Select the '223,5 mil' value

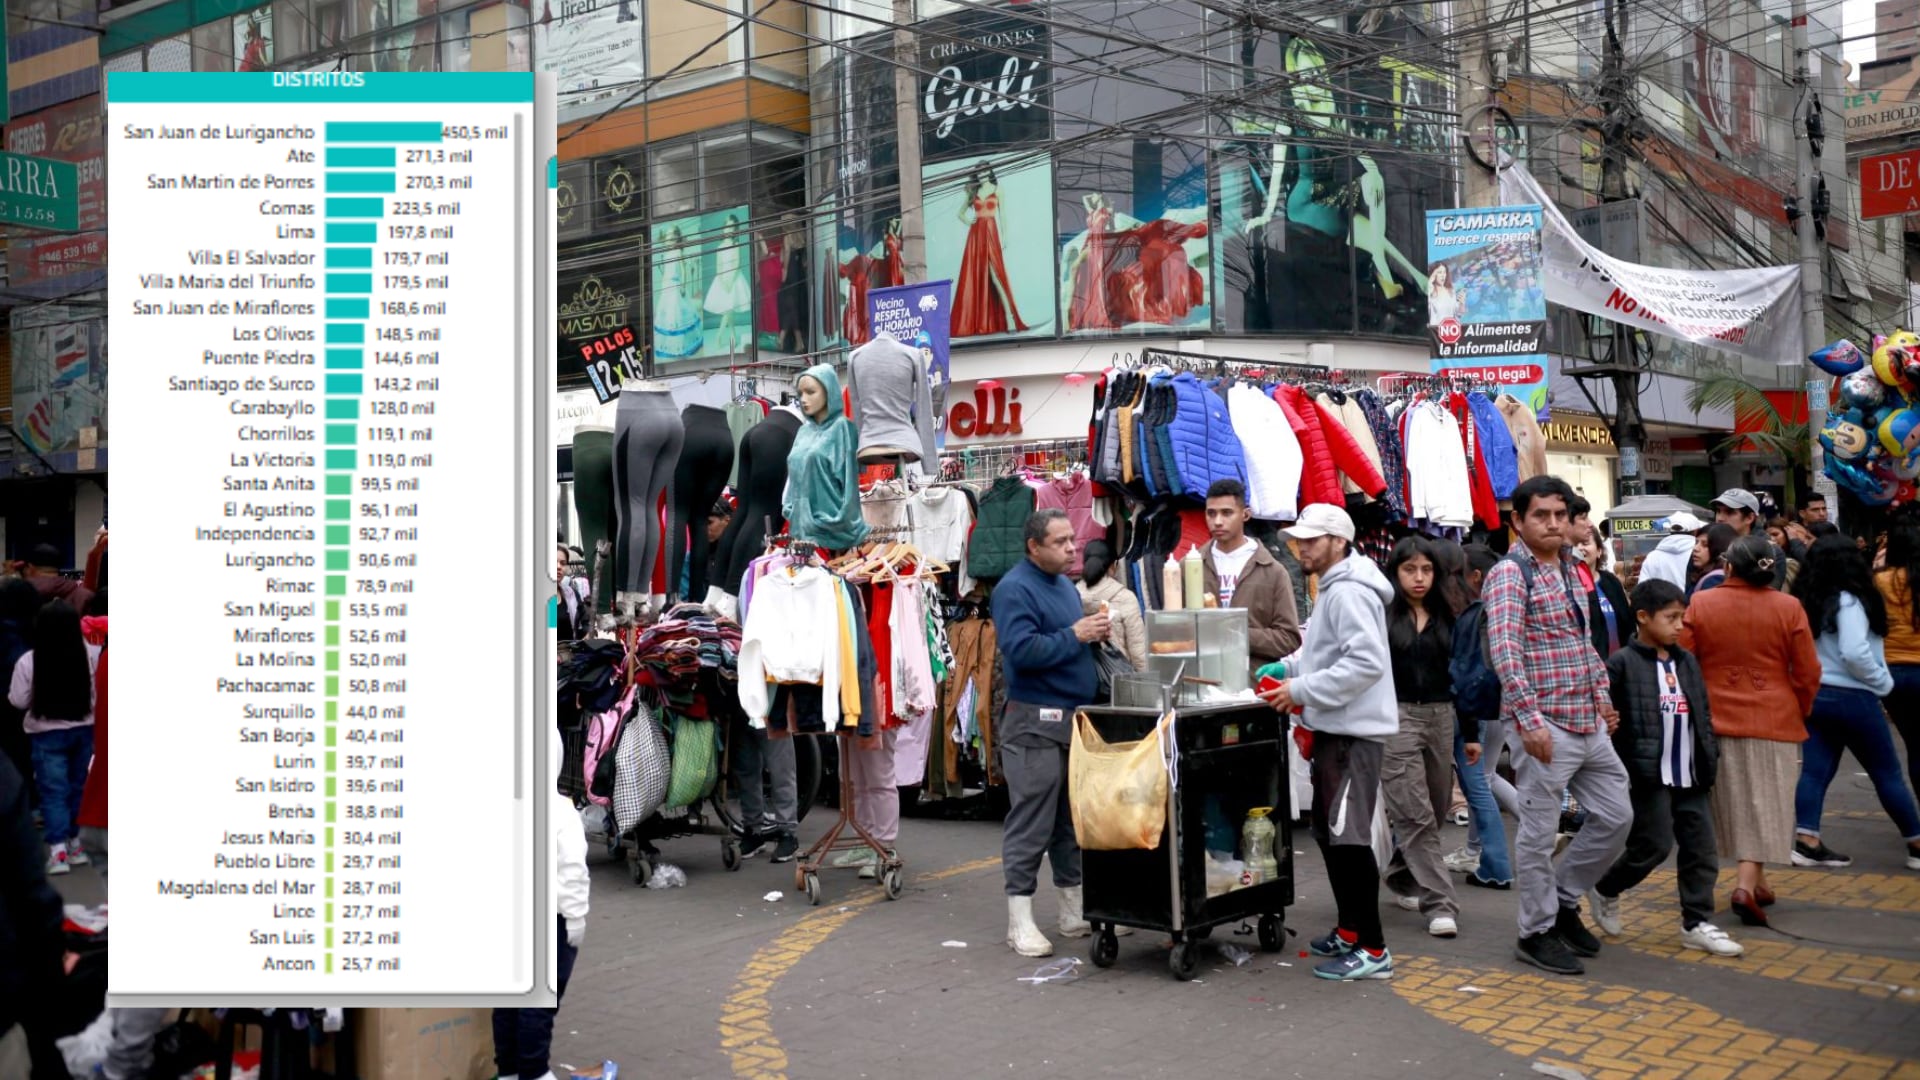pos(427,208)
